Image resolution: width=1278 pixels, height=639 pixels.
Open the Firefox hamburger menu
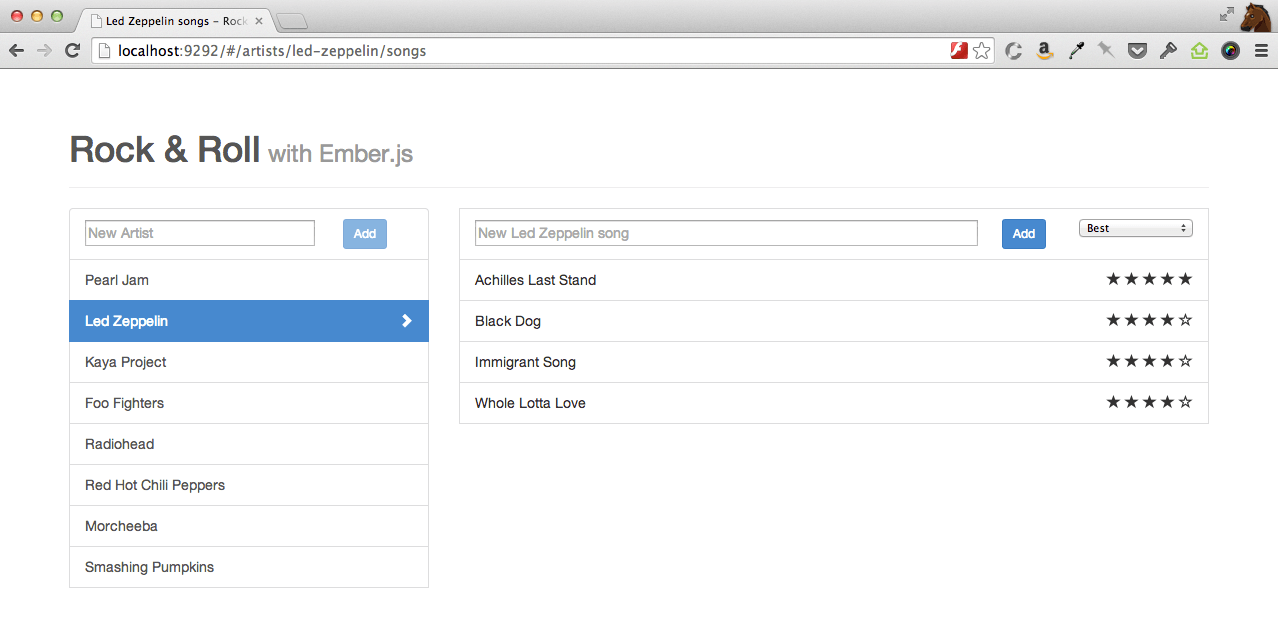[x=1261, y=50]
